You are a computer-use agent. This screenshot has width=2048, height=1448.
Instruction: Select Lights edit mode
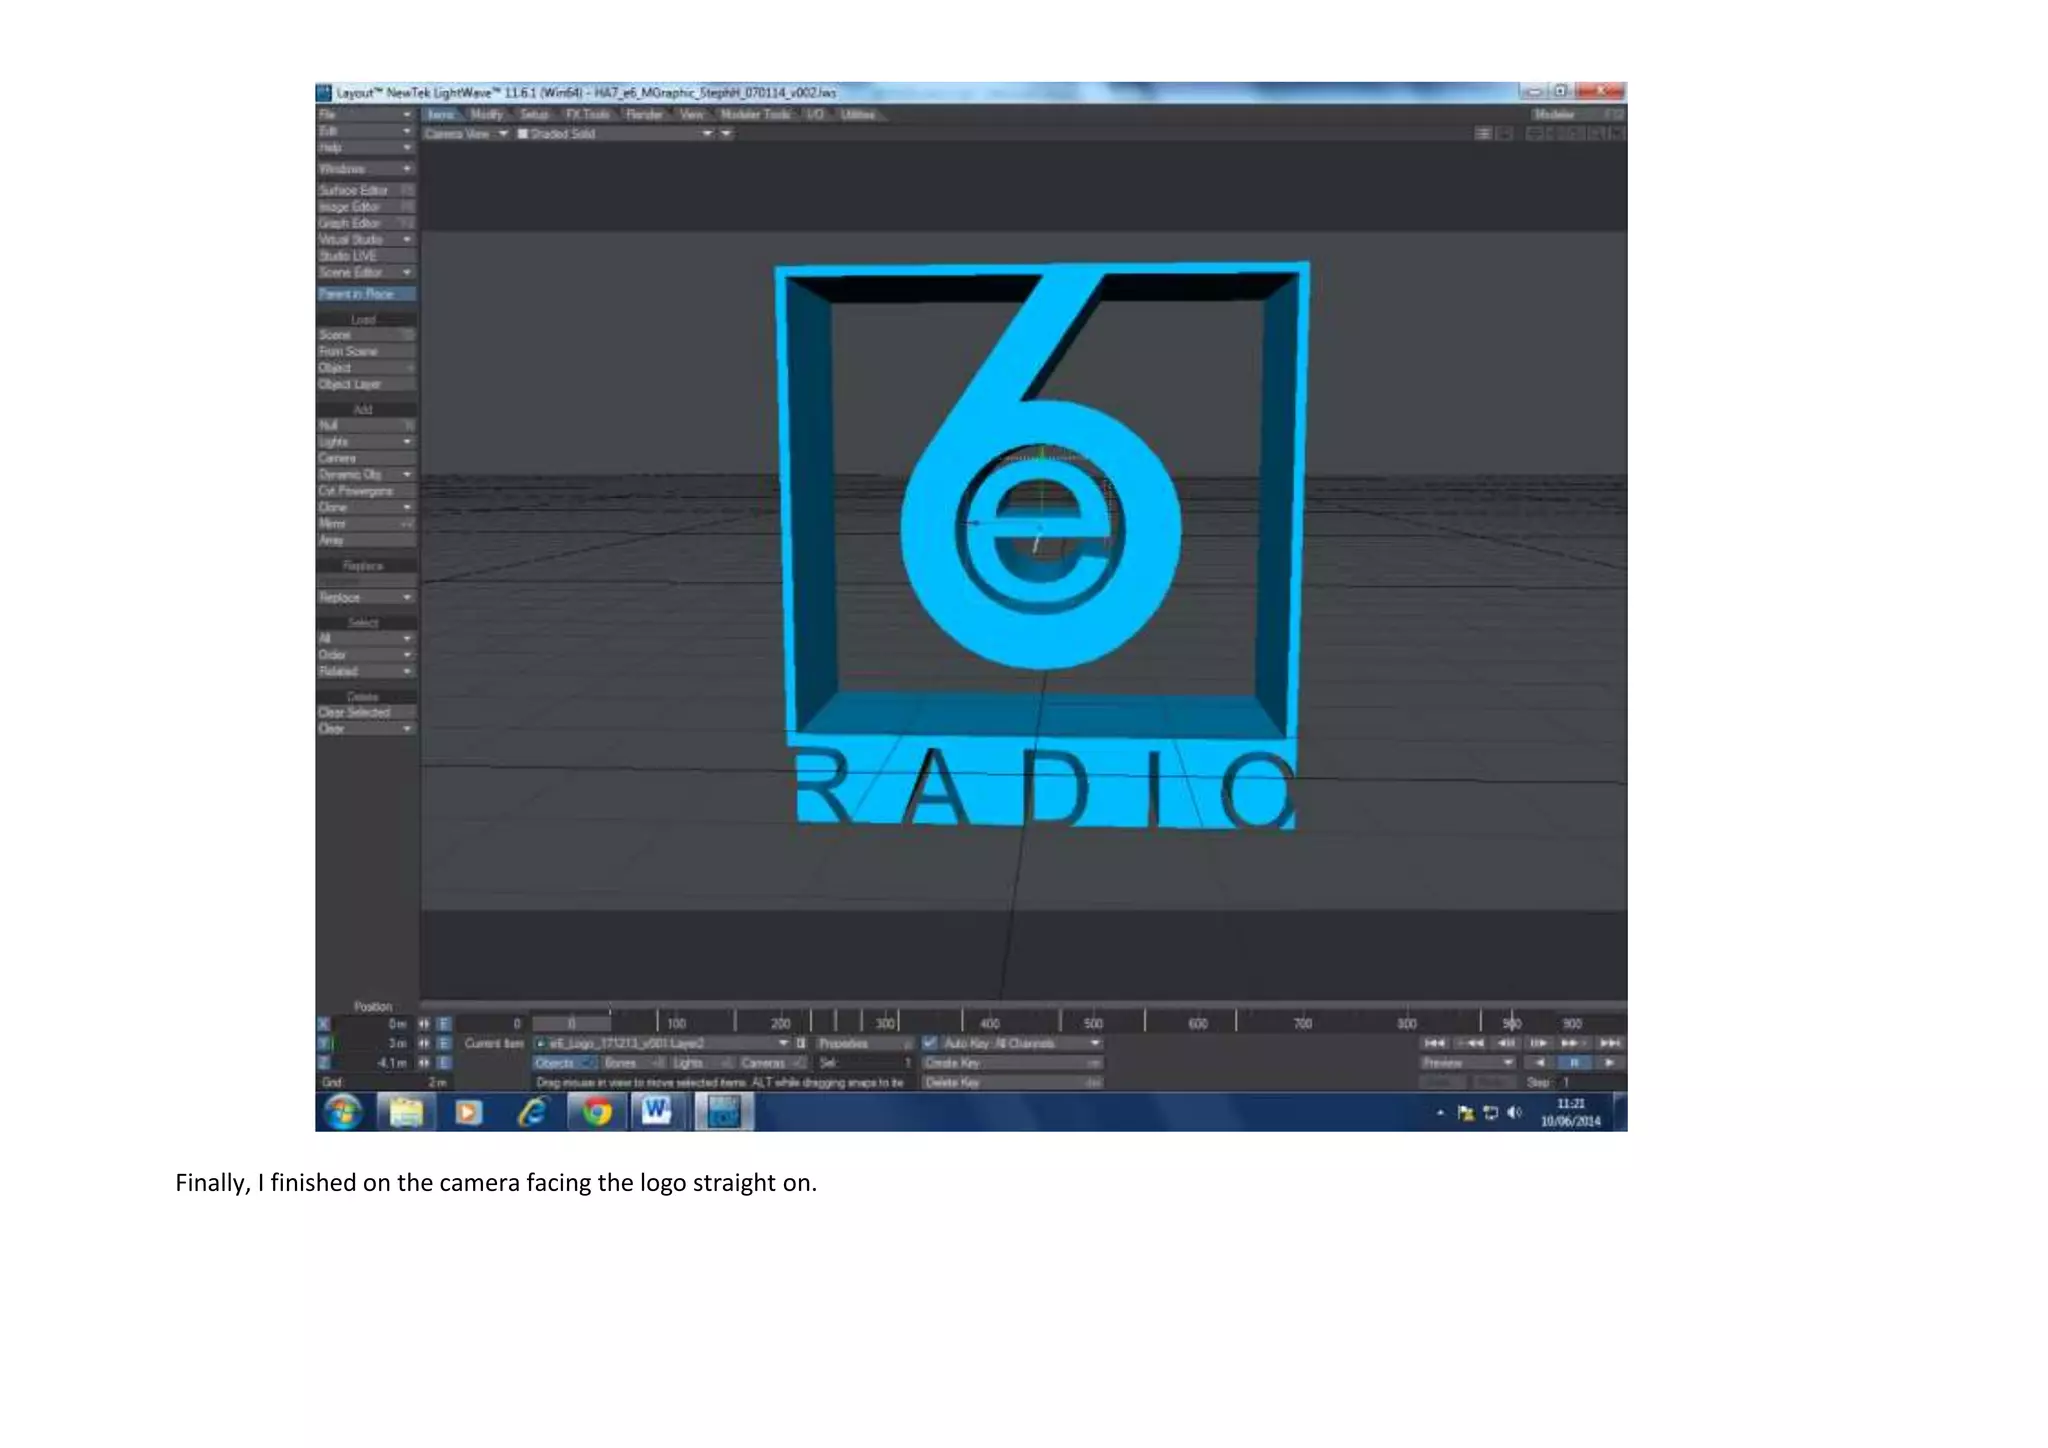point(701,1063)
